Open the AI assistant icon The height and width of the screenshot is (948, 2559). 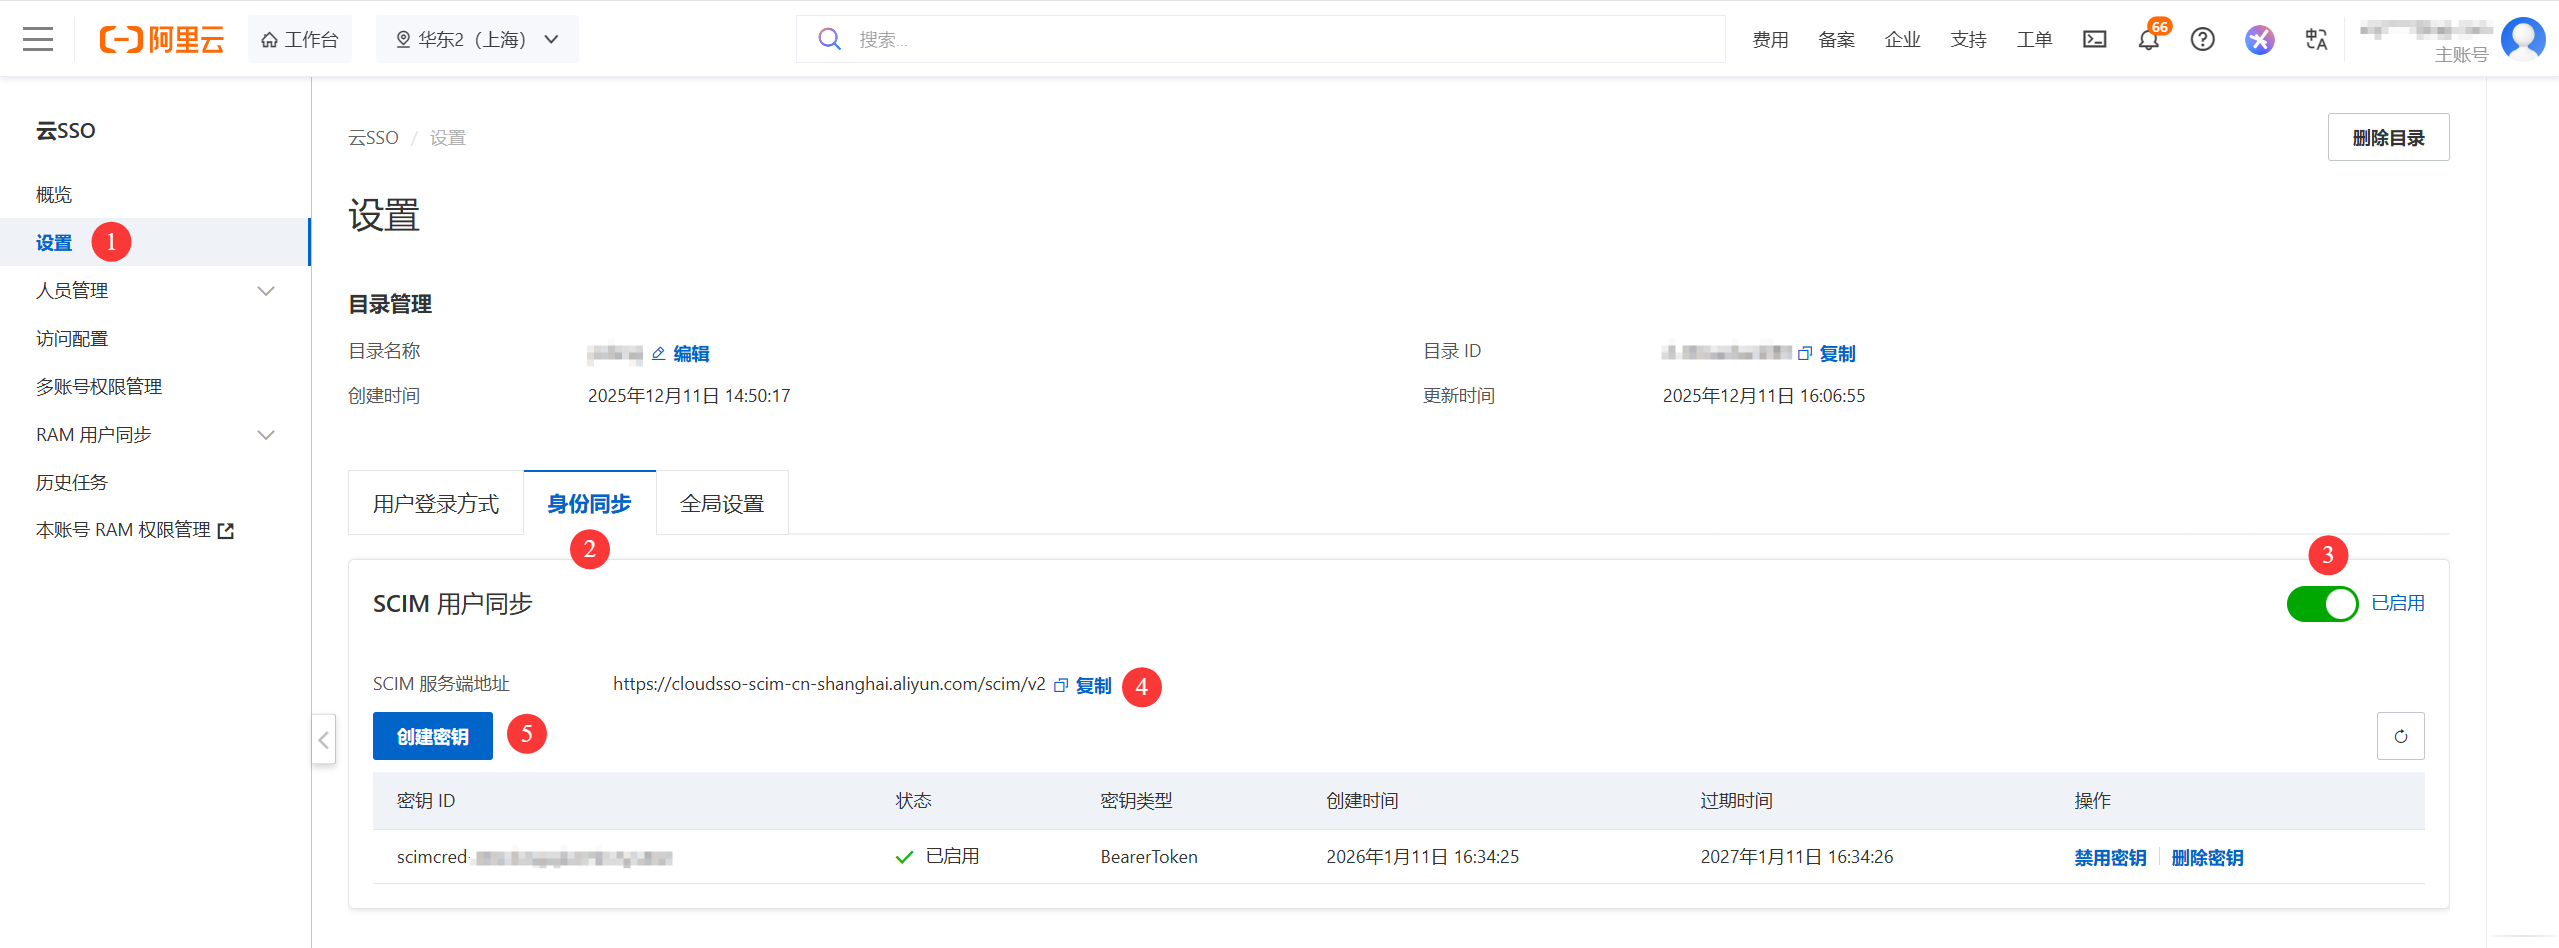(x=2259, y=40)
